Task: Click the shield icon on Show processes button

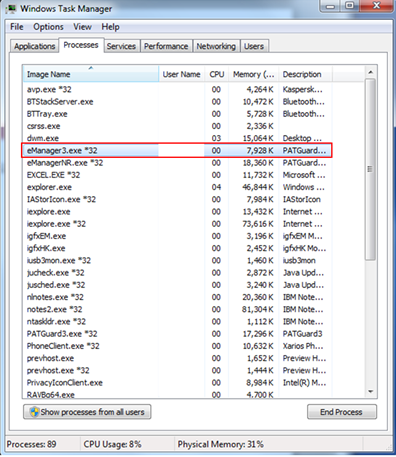Action: [x=34, y=412]
